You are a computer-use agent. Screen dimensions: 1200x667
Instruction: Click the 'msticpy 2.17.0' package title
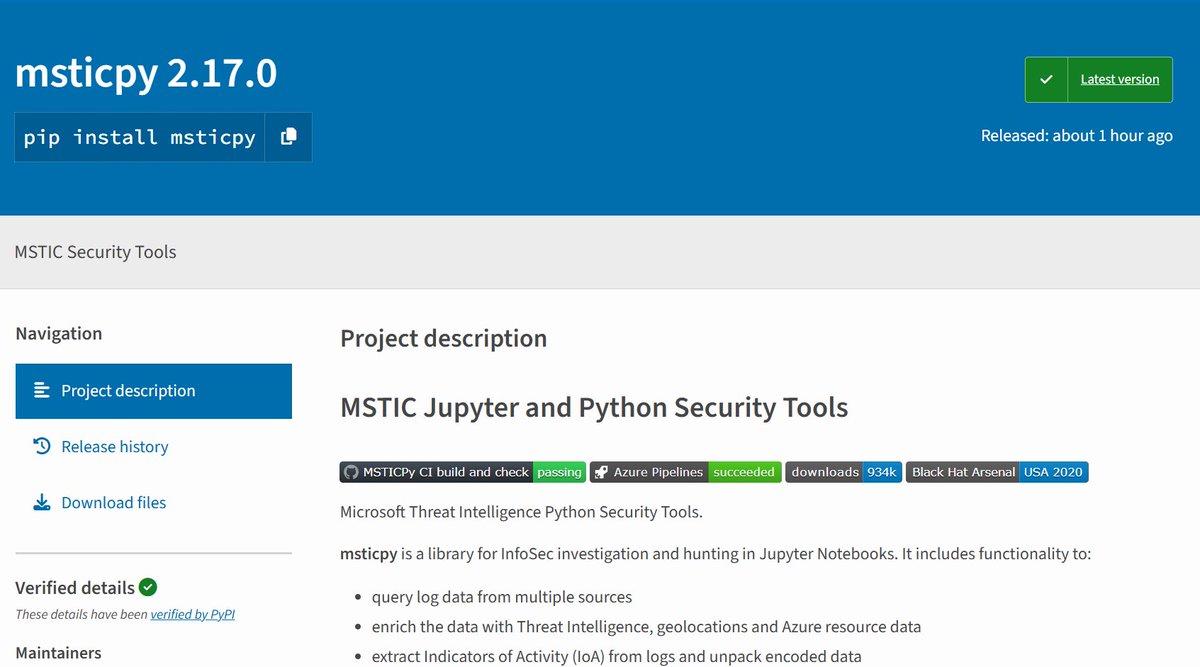(146, 74)
